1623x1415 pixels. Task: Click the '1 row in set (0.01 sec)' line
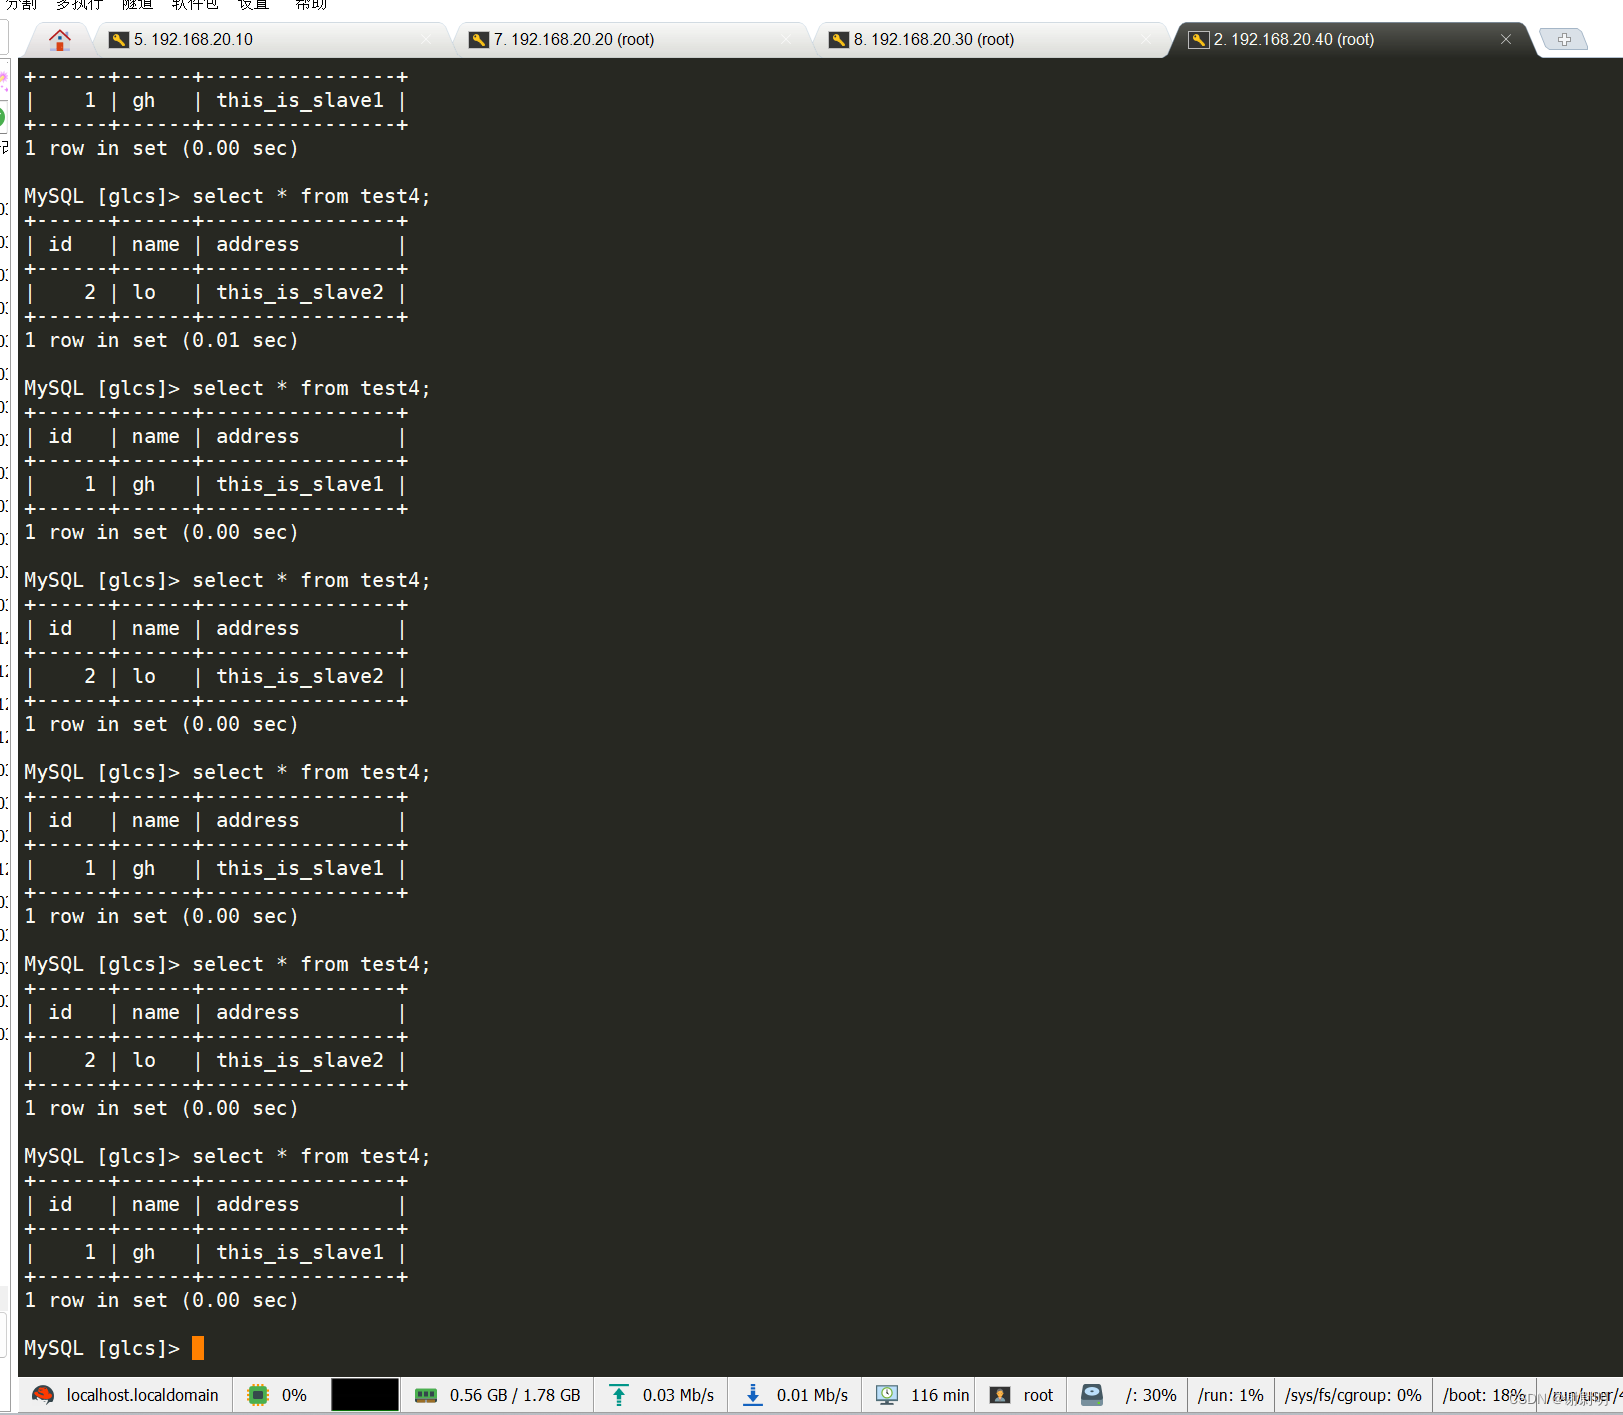(161, 341)
